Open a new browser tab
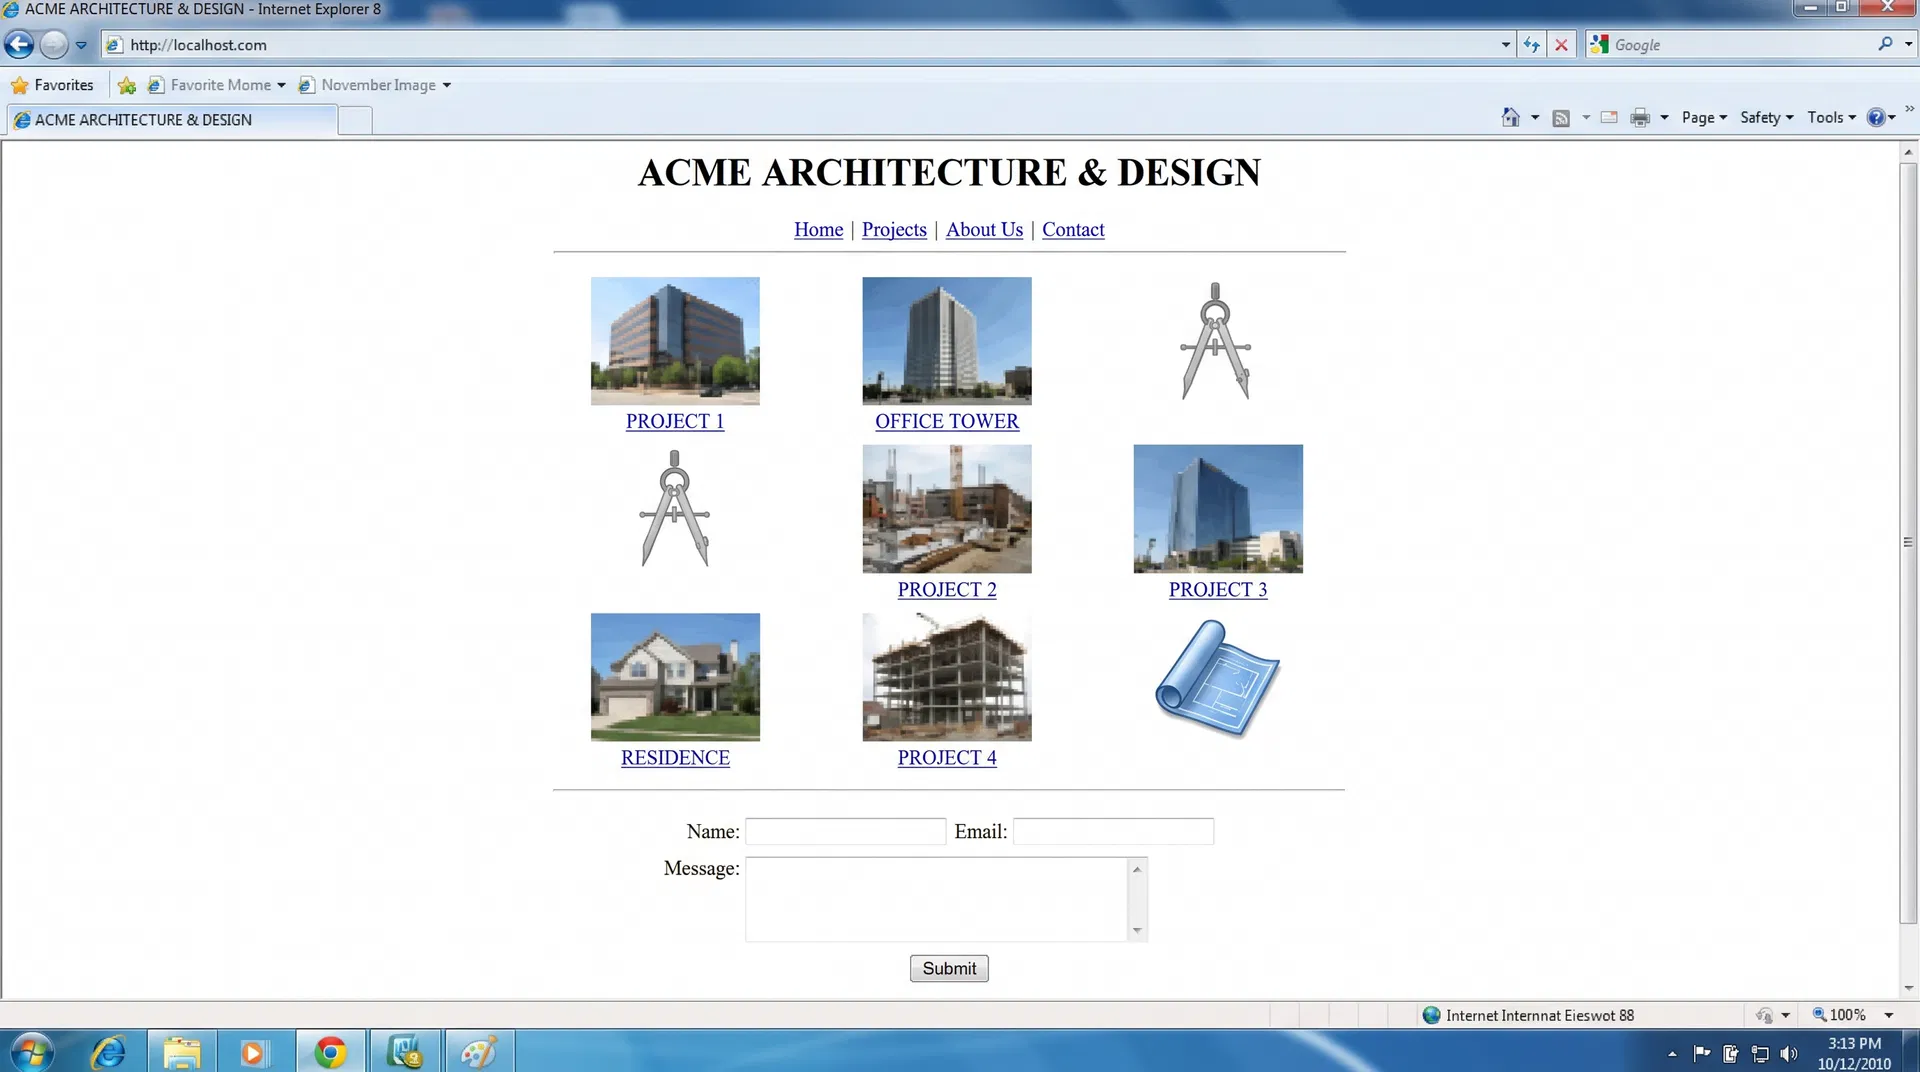The width and height of the screenshot is (1920, 1072). 354,120
